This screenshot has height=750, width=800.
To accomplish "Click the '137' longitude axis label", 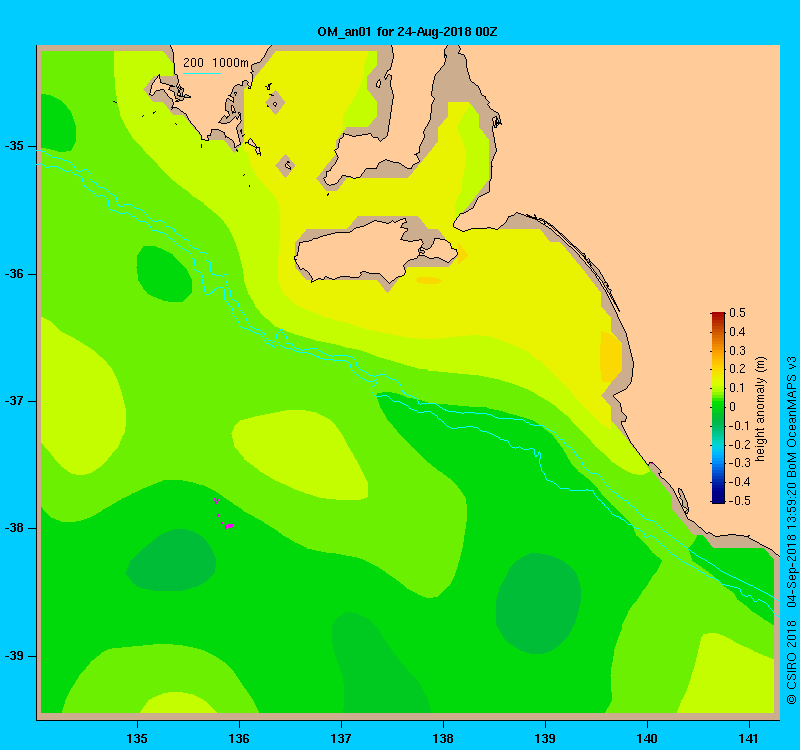I will [341, 738].
